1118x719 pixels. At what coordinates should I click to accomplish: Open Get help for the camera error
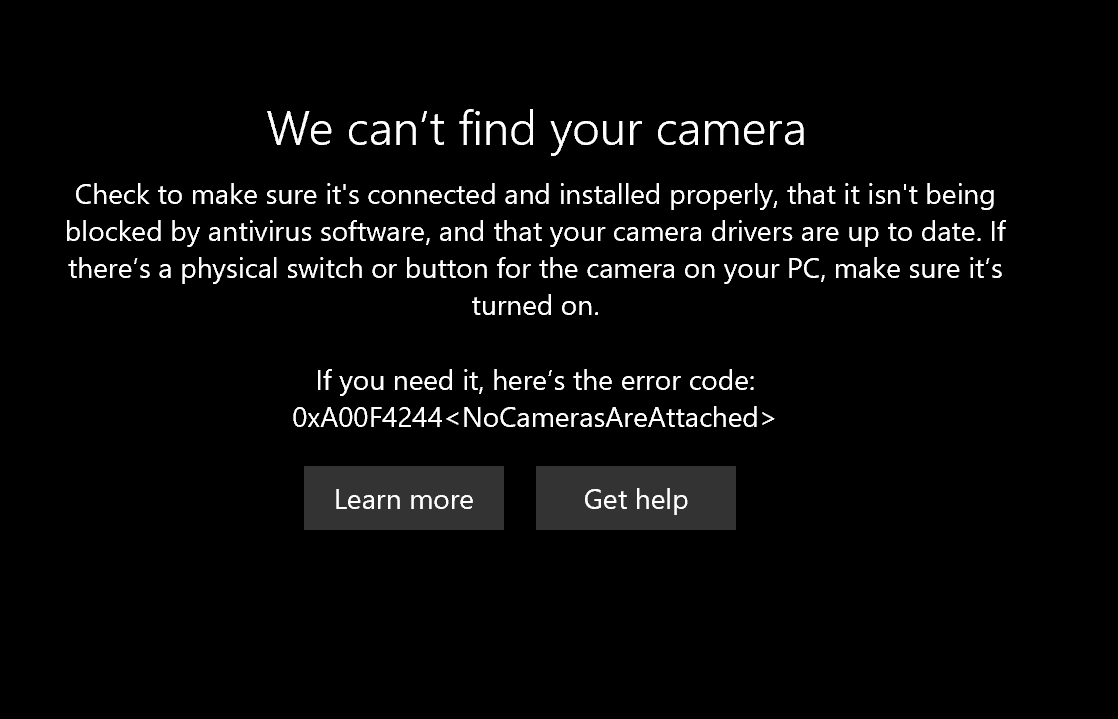click(635, 498)
